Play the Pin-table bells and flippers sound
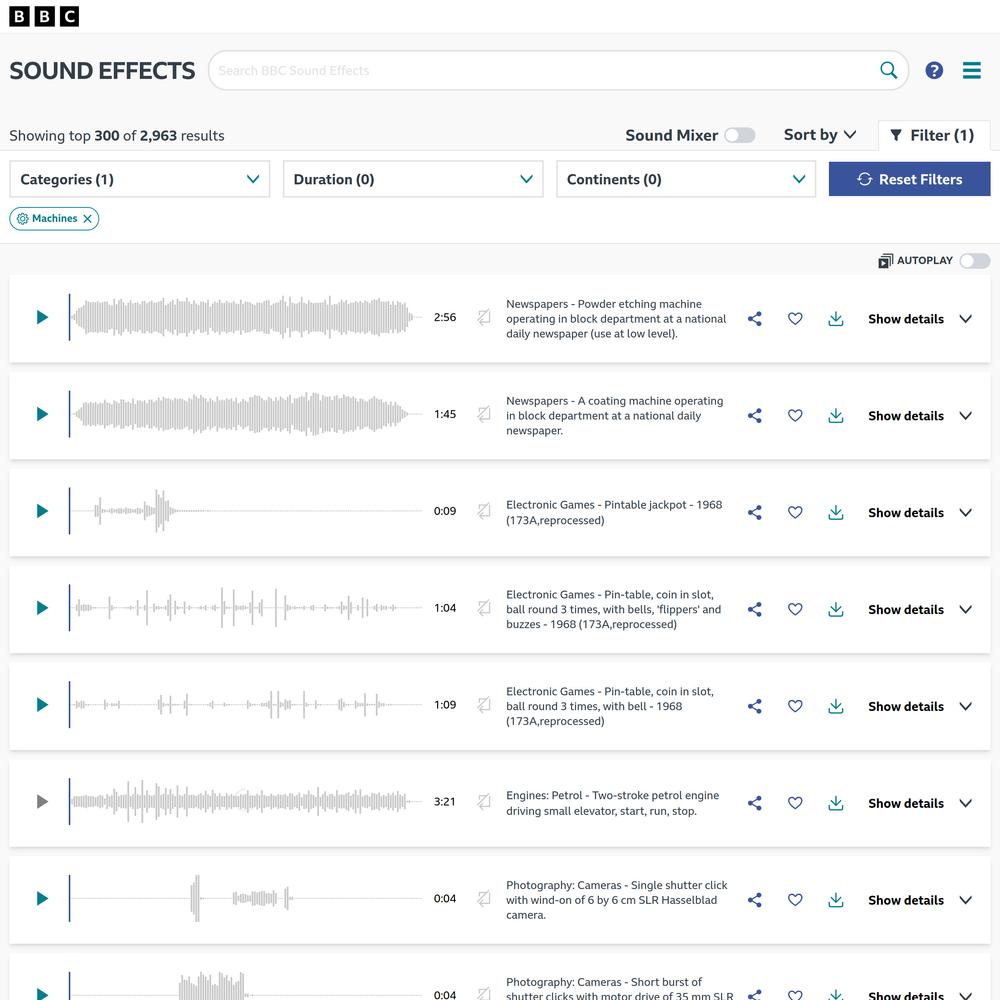The height and width of the screenshot is (1000, 1000). coord(42,608)
